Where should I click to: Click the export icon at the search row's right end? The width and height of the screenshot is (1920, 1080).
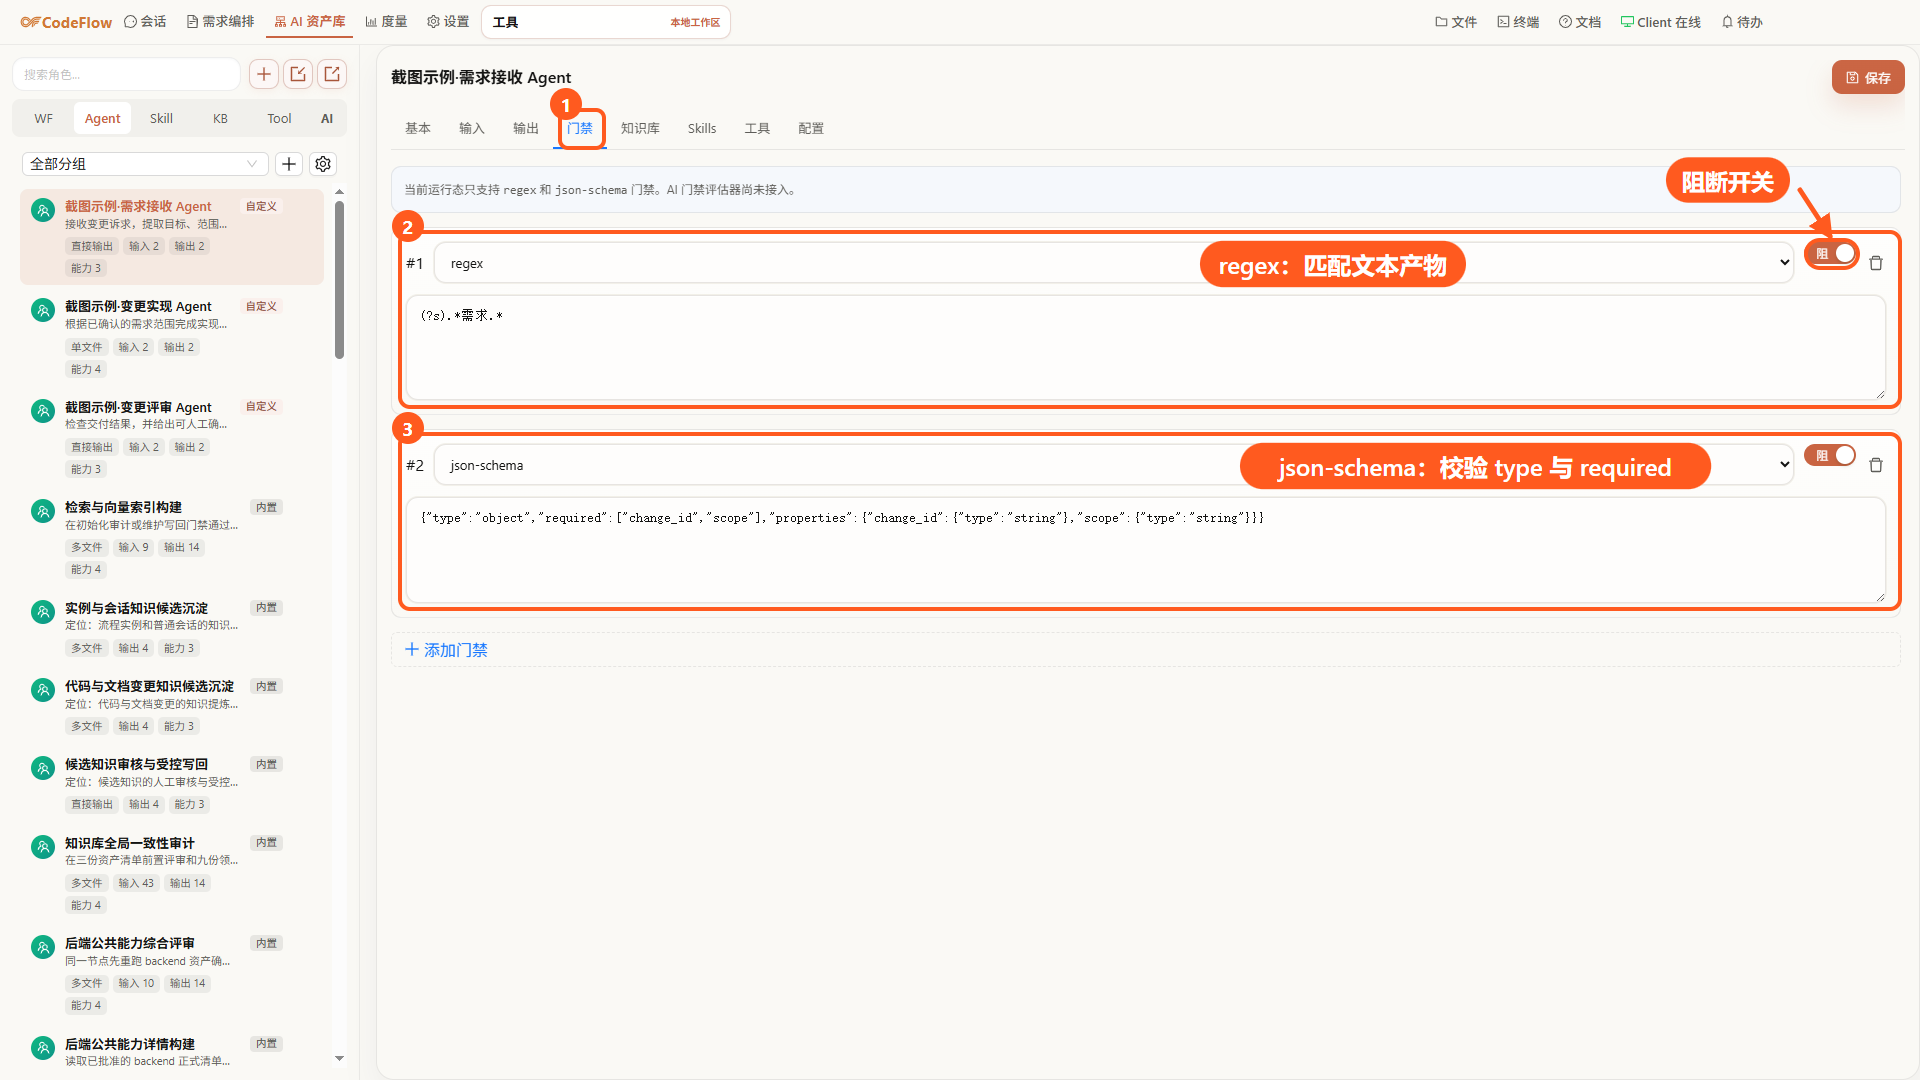coord(332,74)
